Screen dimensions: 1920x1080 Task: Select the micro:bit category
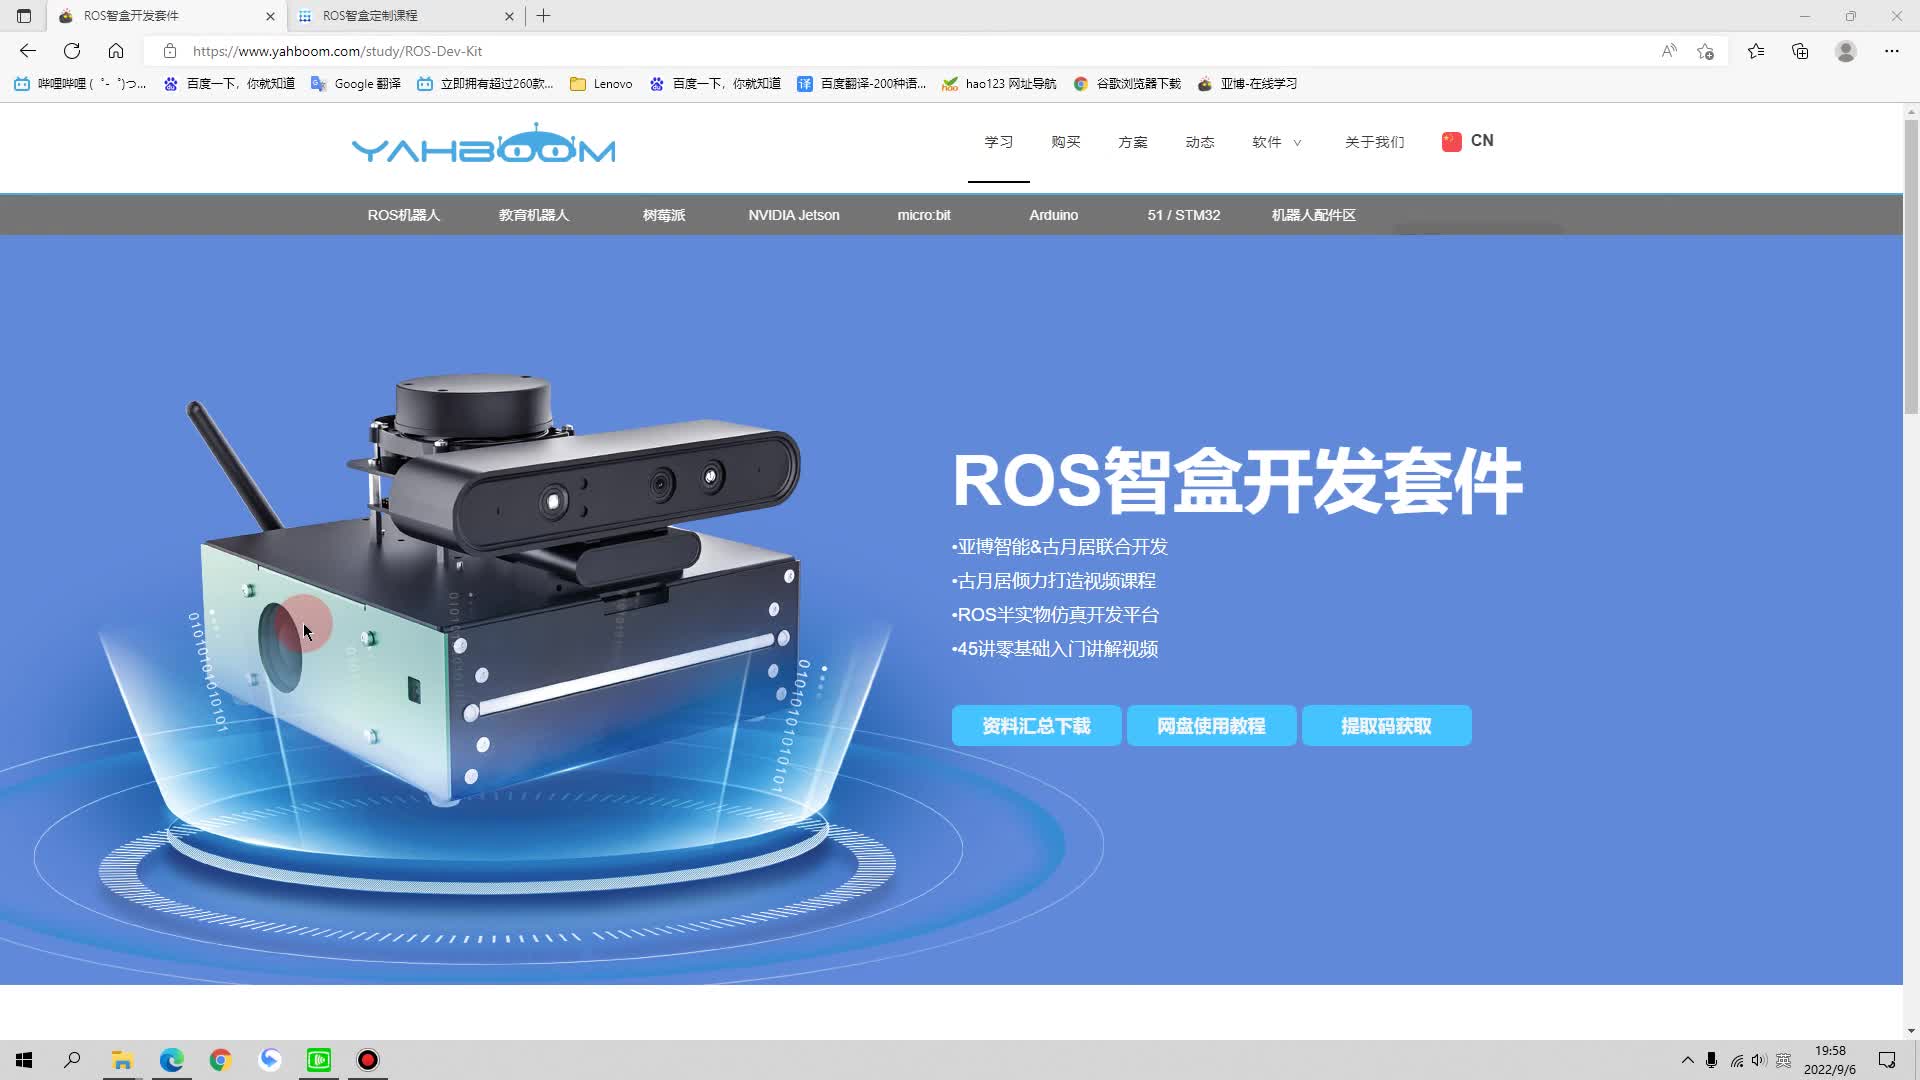tap(924, 215)
